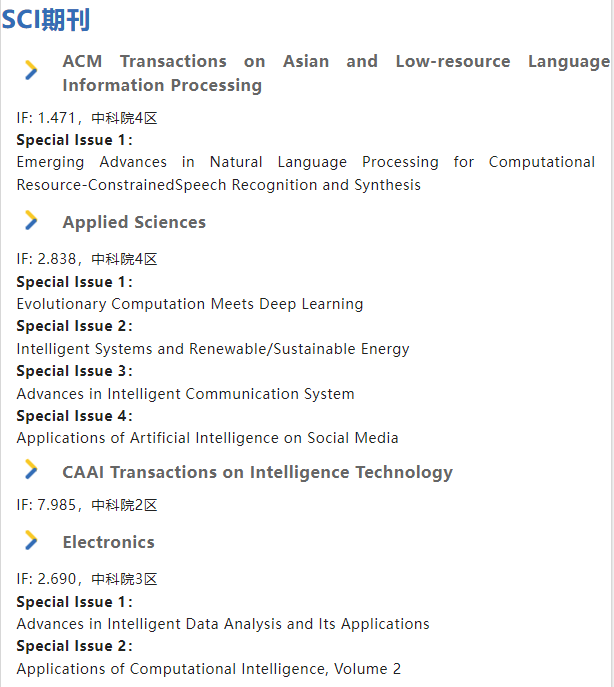Screen dimensions: 614x687
Task: Click 'Special Issue 2:' label under Applied Sciences
Action: (75, 326)
